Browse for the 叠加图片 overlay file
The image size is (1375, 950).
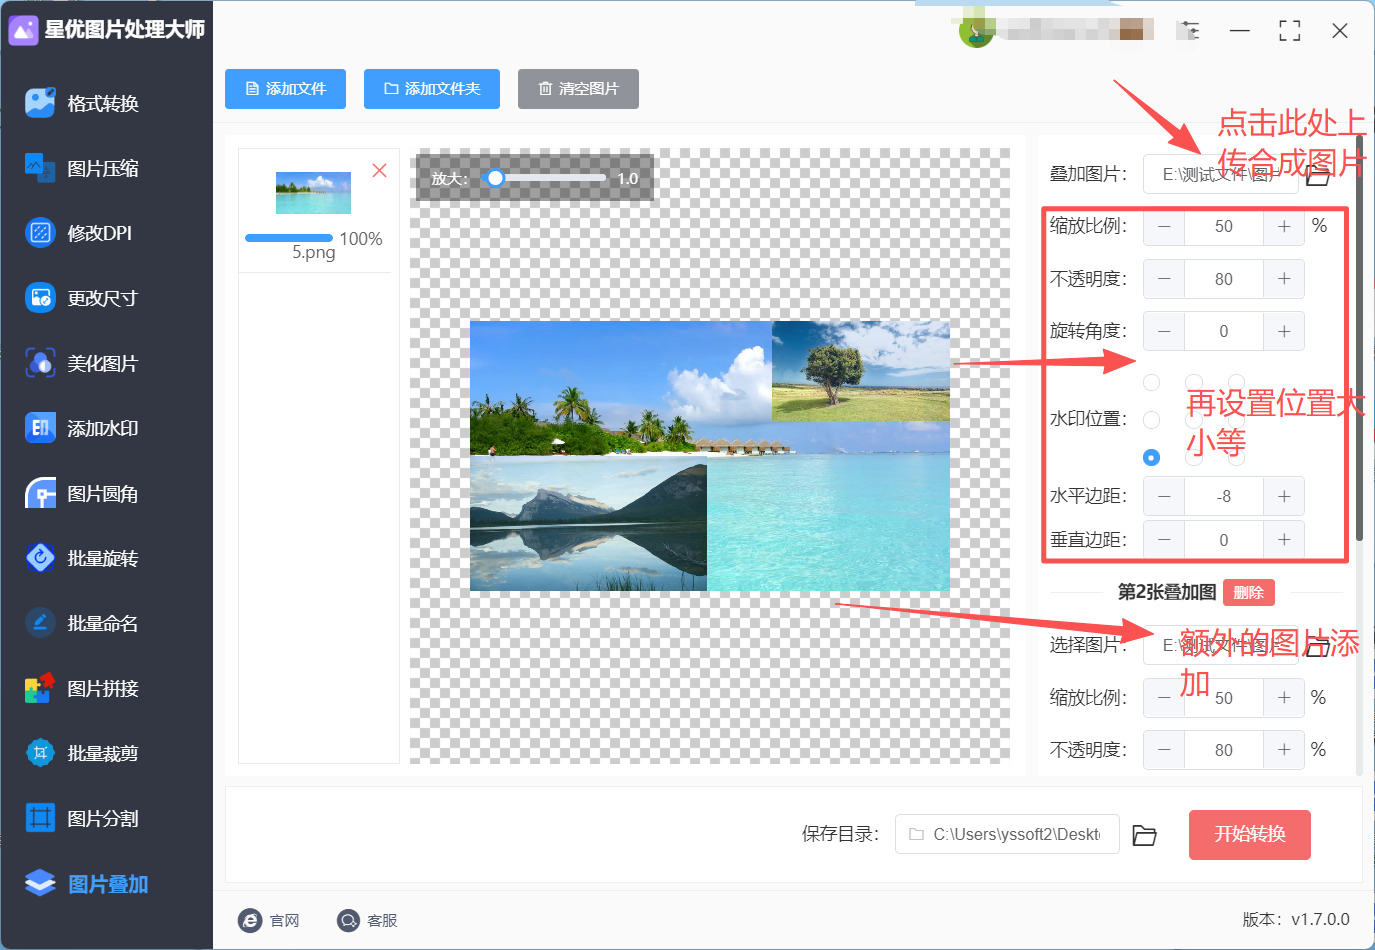pos(1318,175)
